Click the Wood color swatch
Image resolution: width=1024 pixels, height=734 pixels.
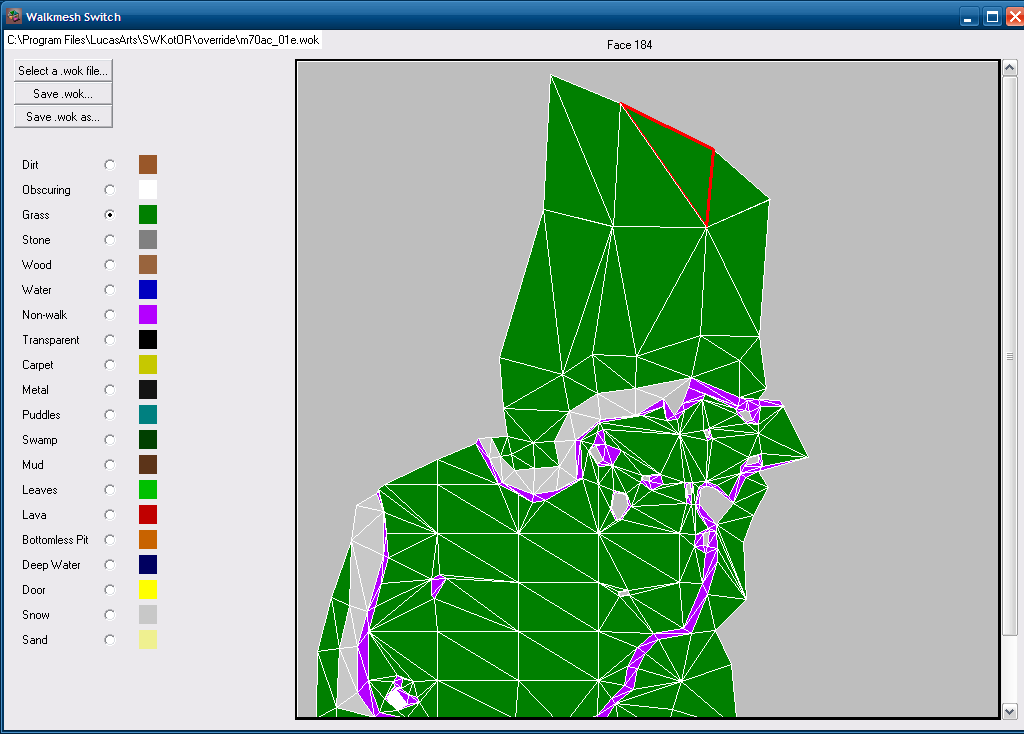point(148,264)
